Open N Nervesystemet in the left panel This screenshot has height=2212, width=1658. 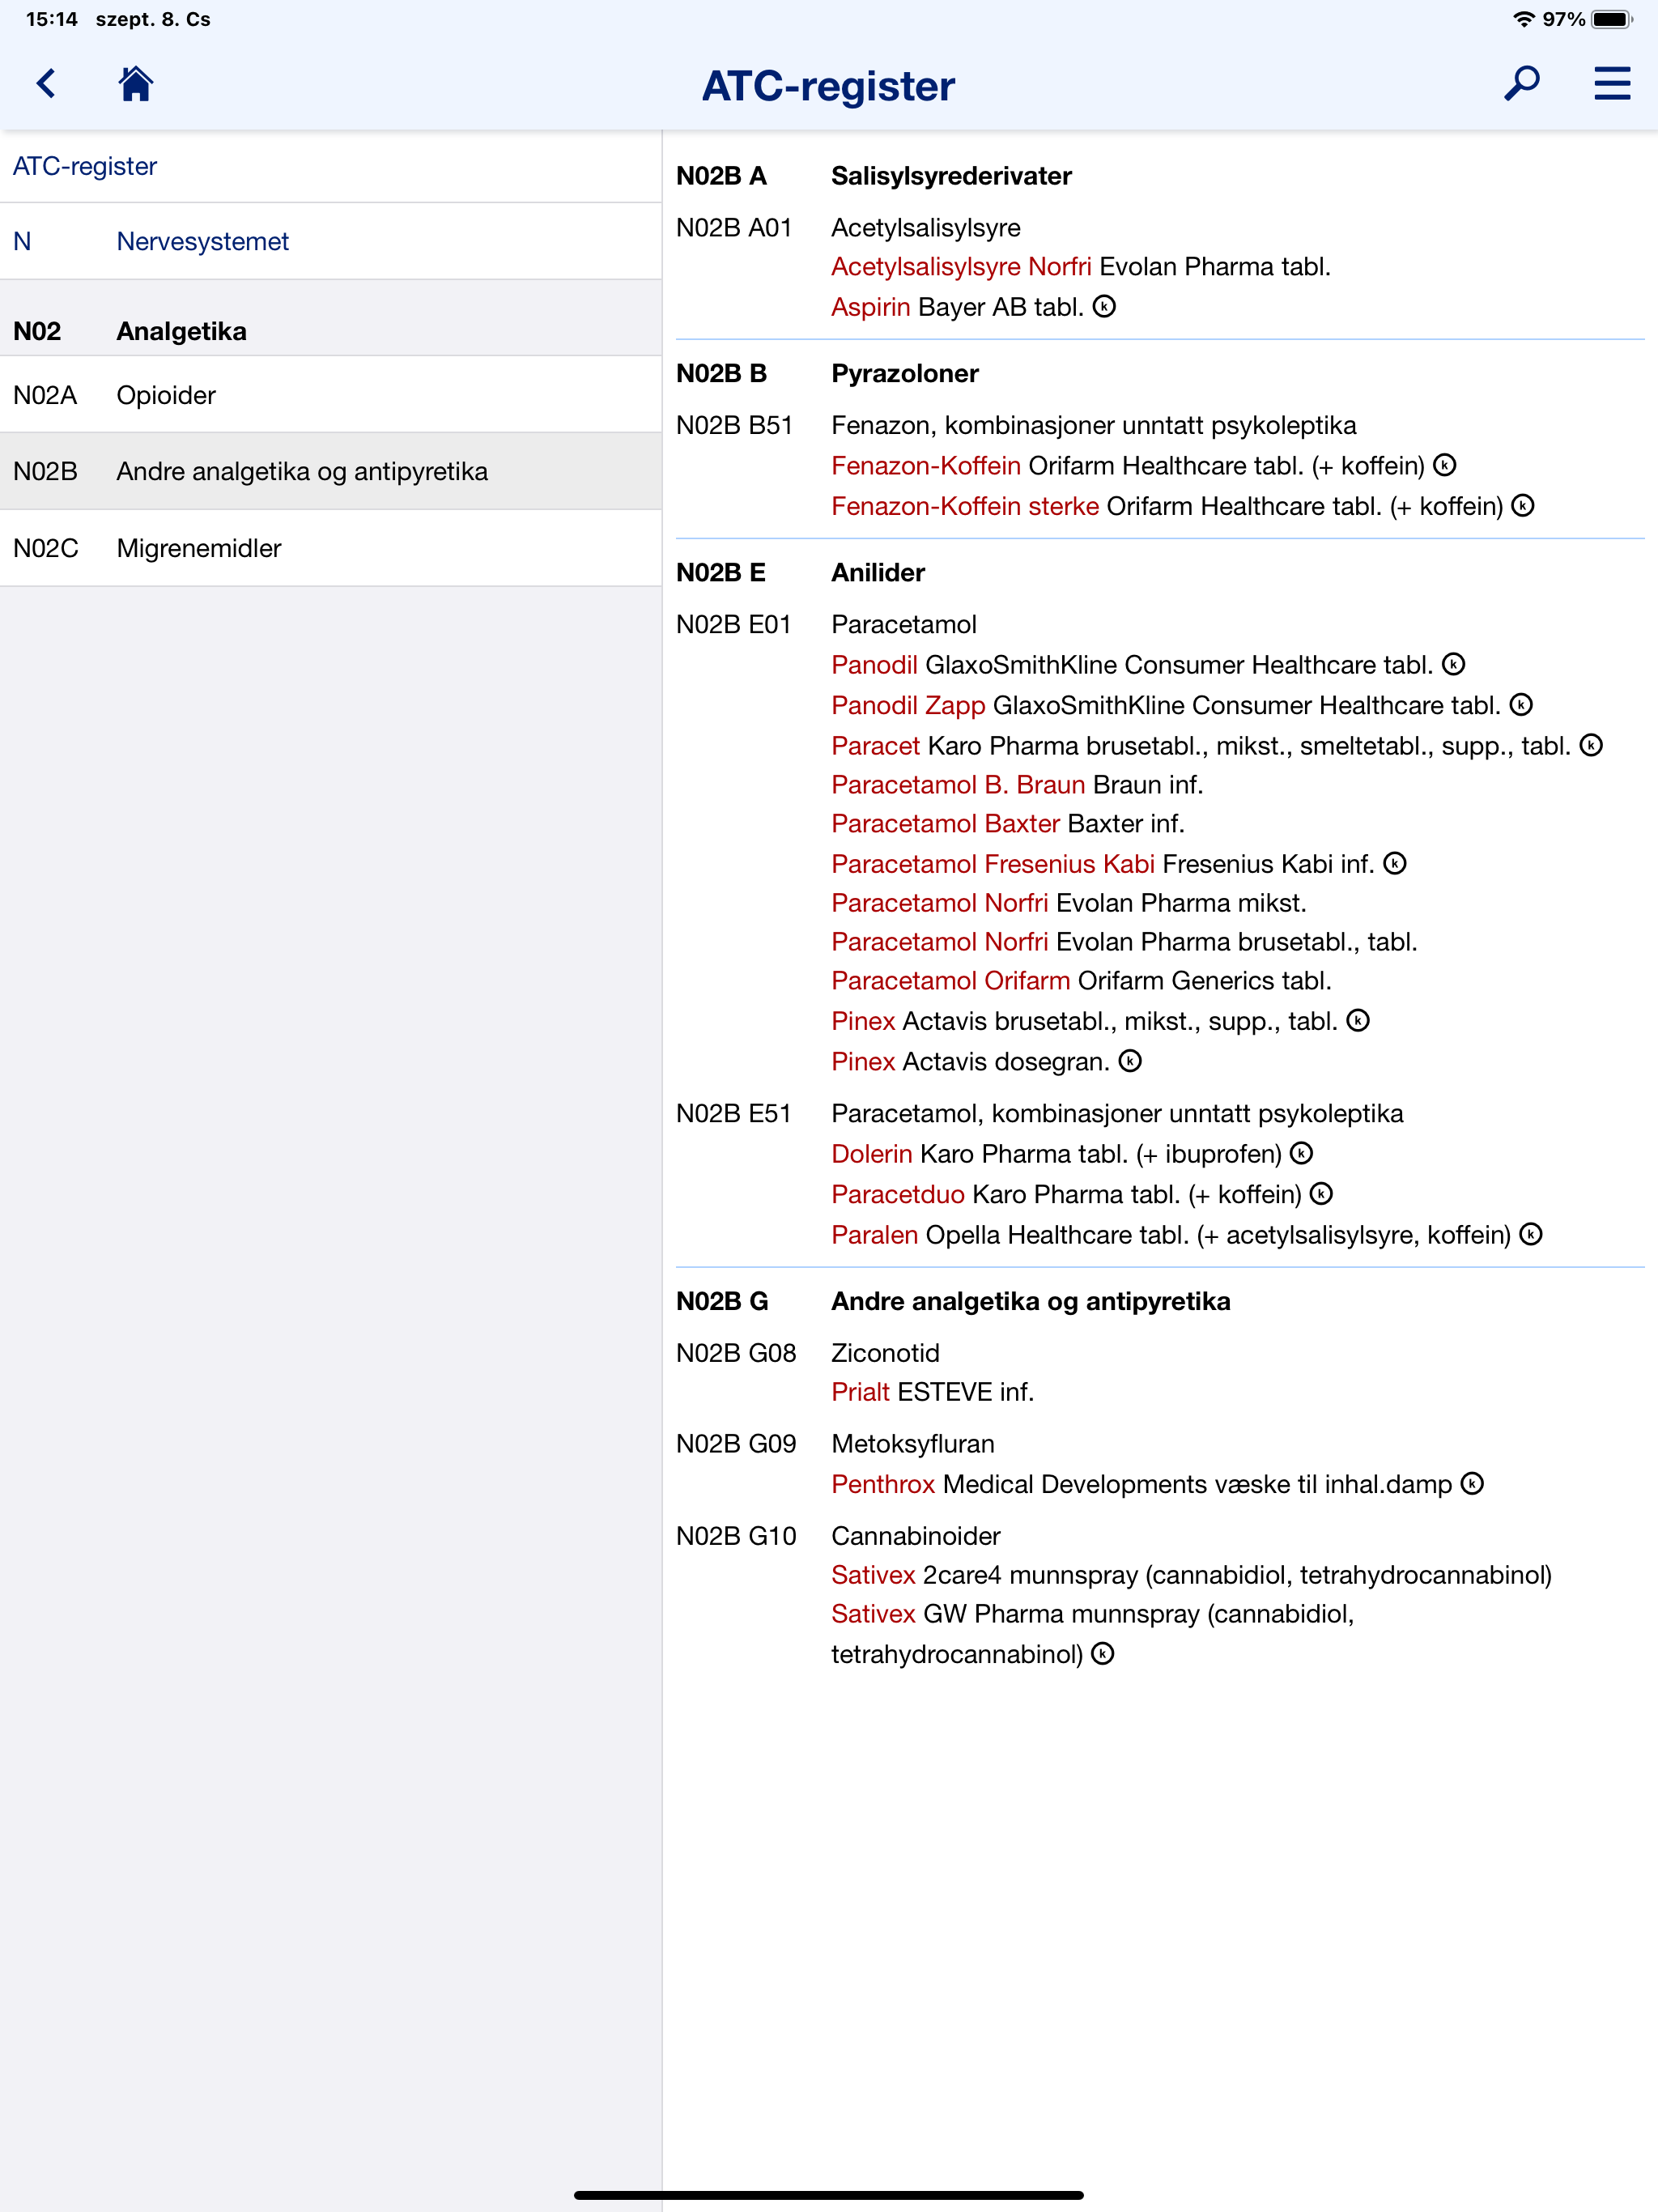(203, 240)
